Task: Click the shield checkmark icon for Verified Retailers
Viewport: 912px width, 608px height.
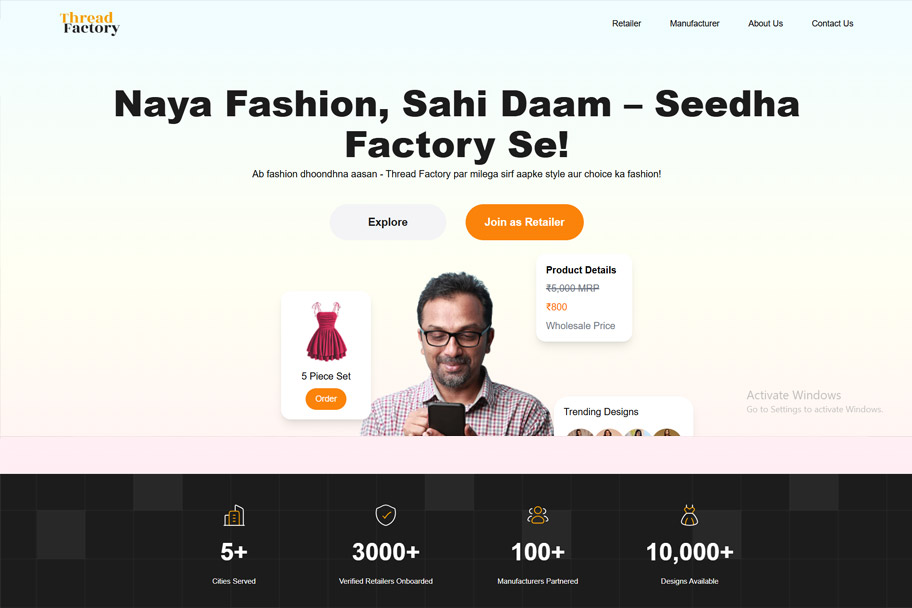Action: point(386,515)
